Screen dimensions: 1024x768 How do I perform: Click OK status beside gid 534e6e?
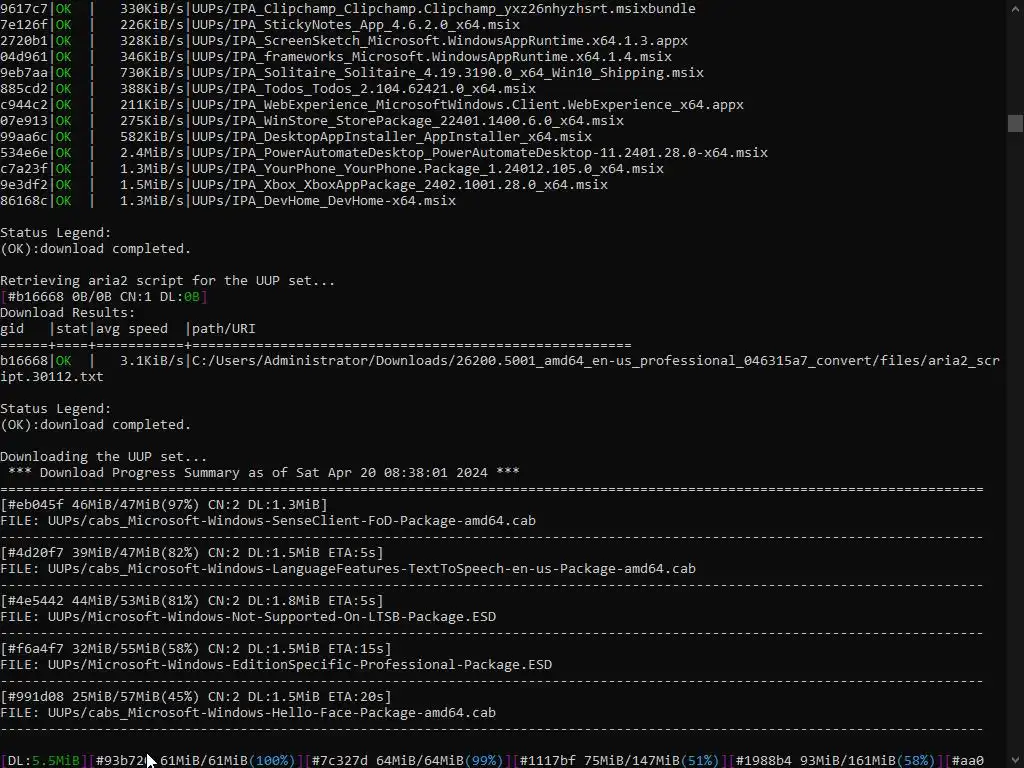coord(63,153)
